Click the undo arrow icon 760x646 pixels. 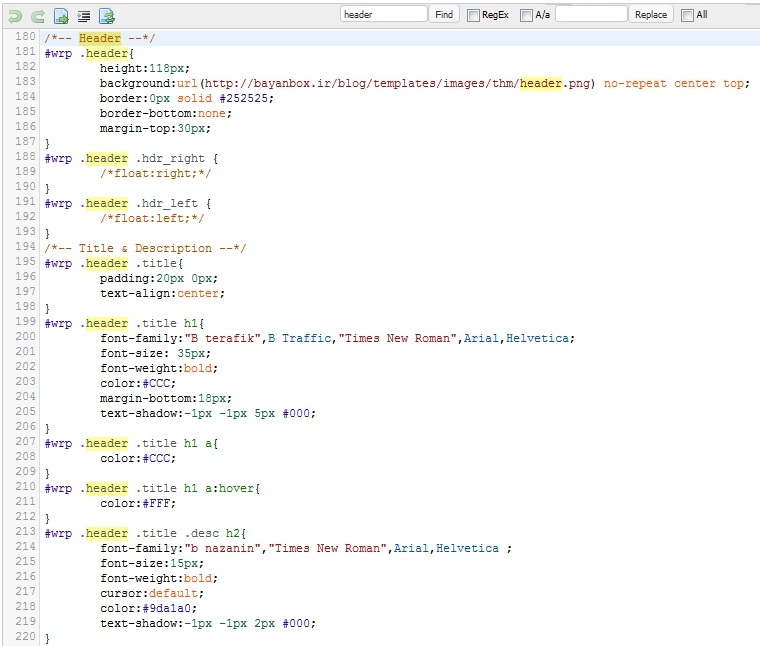pos(14,15)
